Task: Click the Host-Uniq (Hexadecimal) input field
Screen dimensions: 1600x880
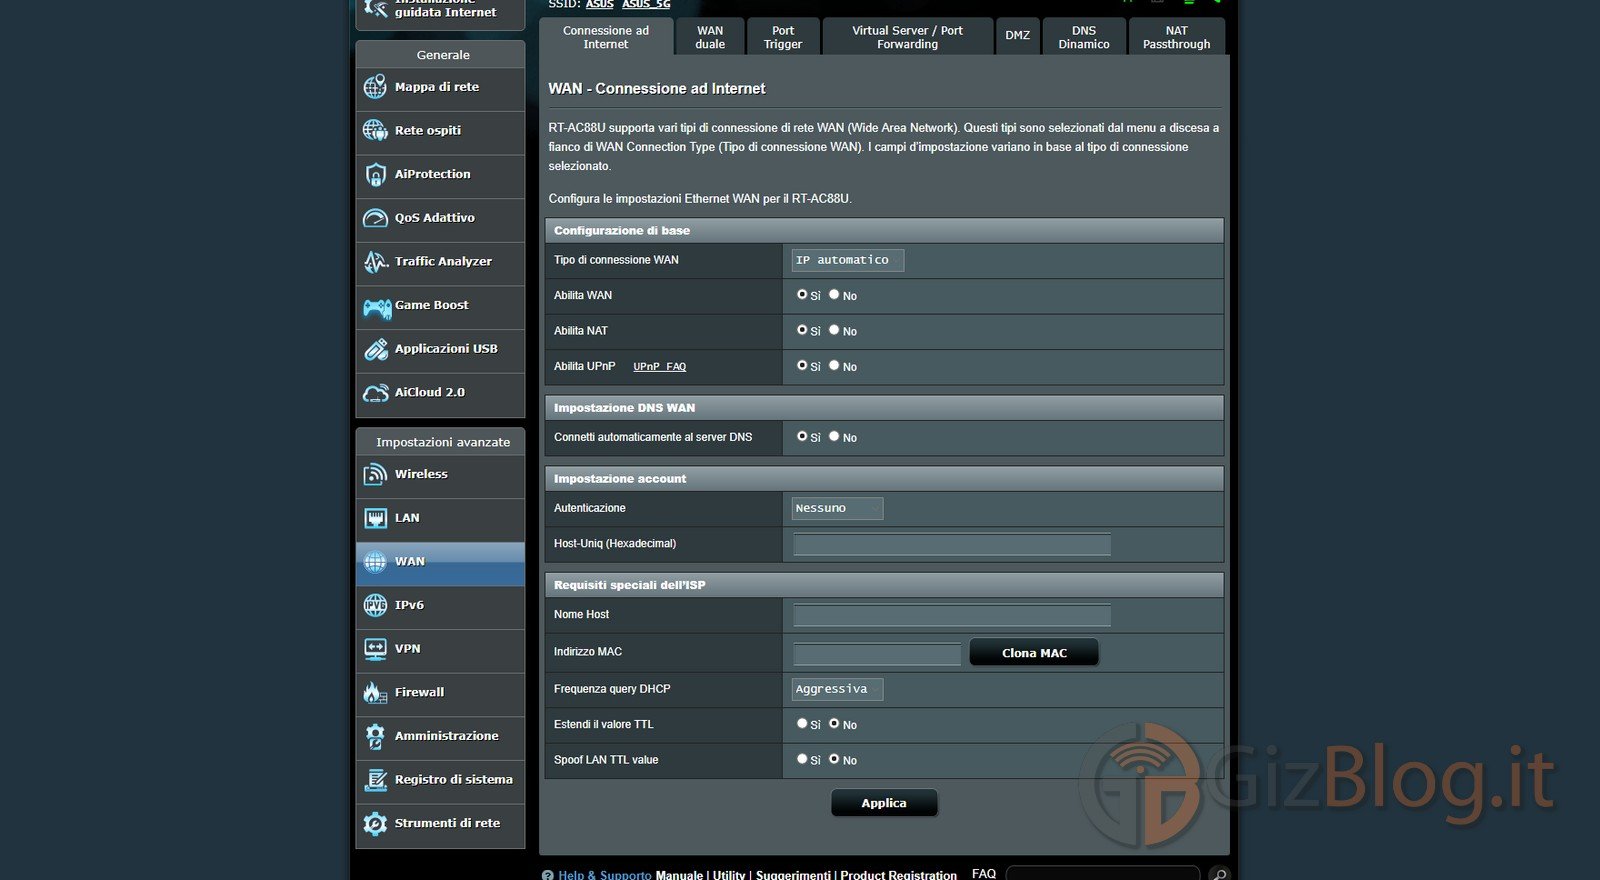Action: click(x=952, y=544)
